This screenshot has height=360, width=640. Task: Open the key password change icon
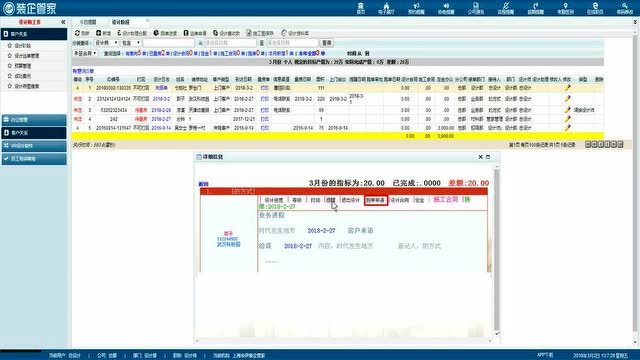click(625, 8)
